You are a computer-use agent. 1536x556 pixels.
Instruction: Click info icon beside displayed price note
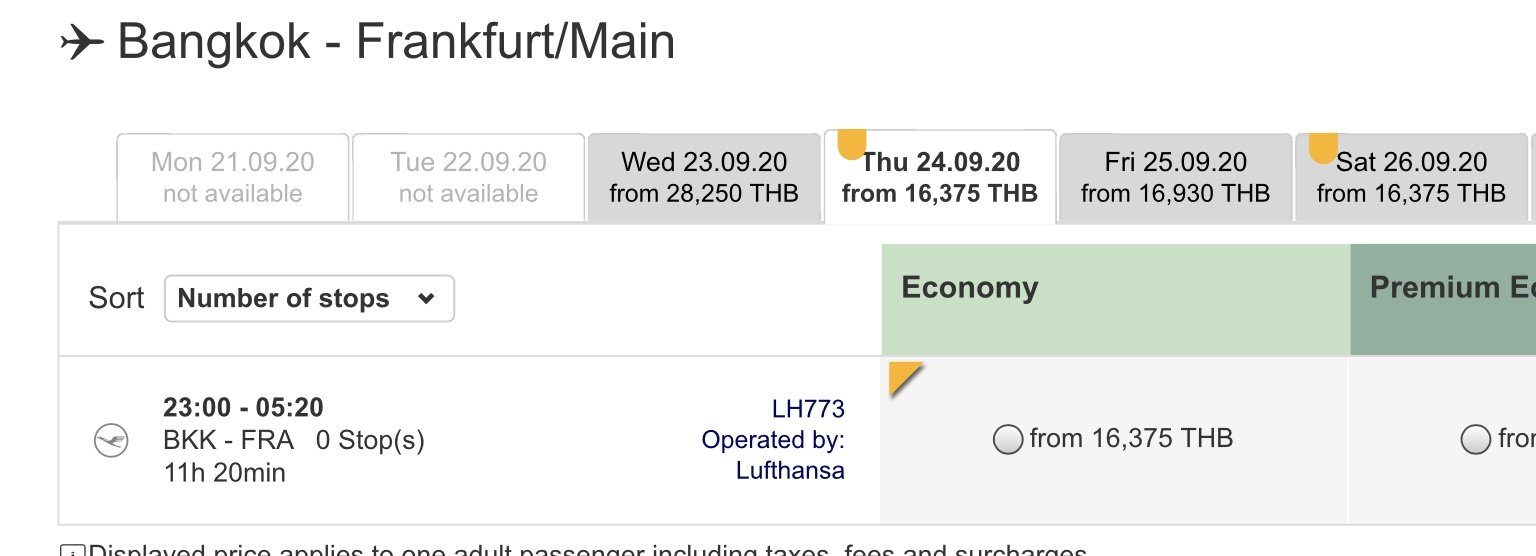coord(72,552)
